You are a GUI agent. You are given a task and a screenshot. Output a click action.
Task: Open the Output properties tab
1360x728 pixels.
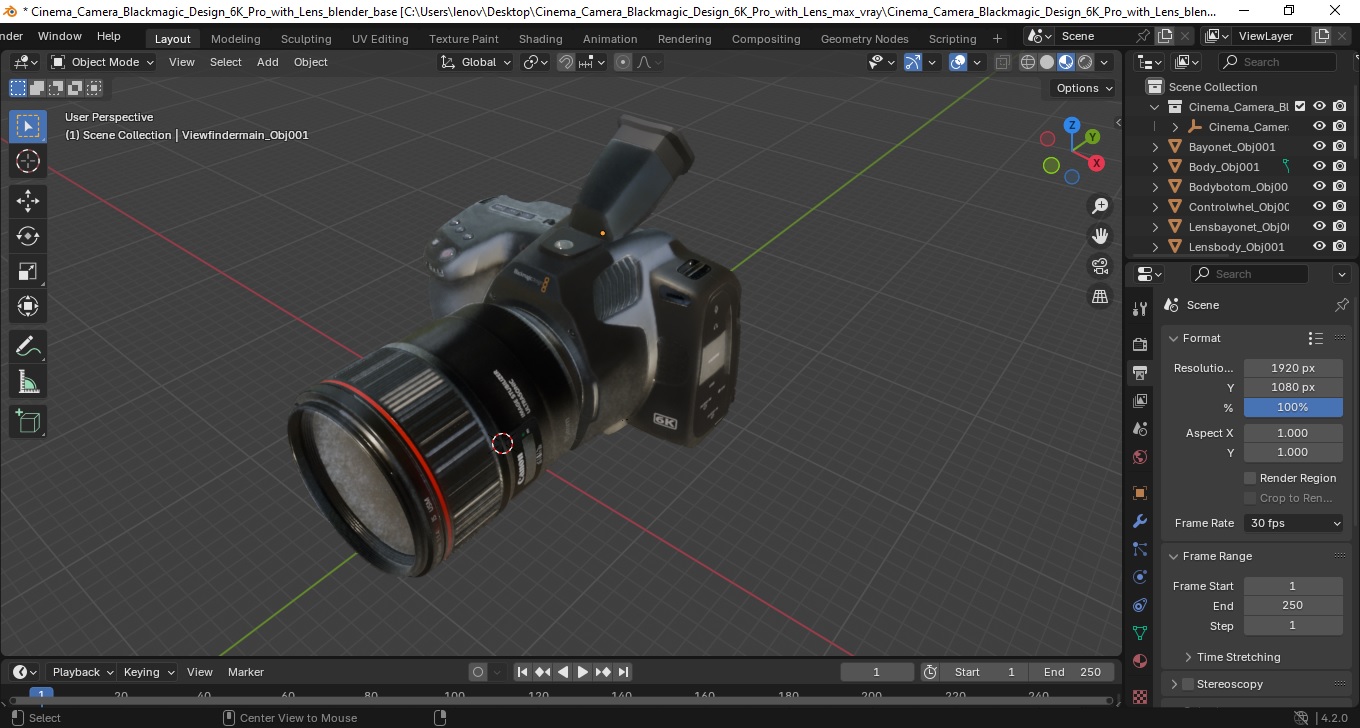click(x=1140, y=373)
